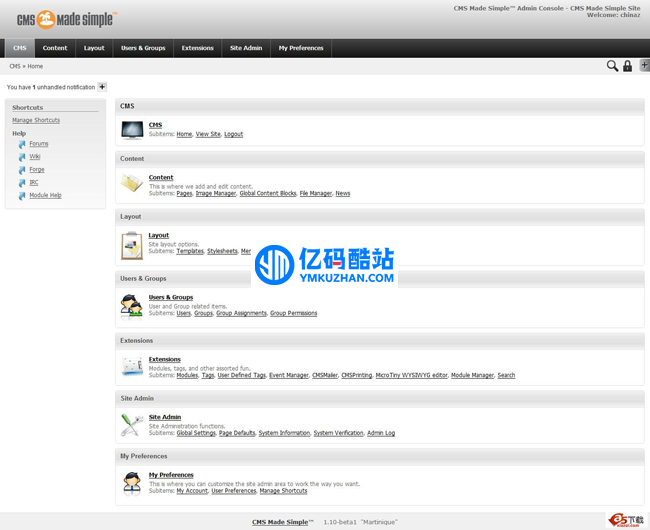Viewport: 650px width, 530px height.
Task: Open the My Account link
Action: (x=192, y=491)
